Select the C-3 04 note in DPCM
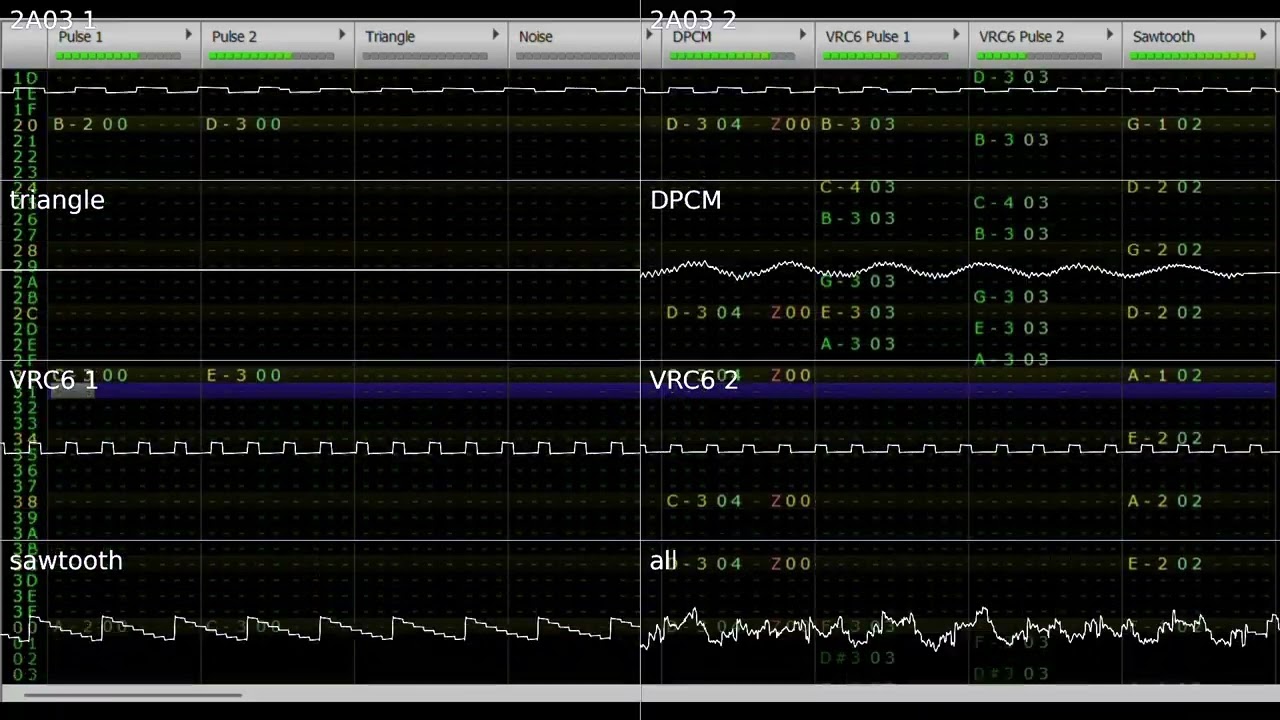 704,501
